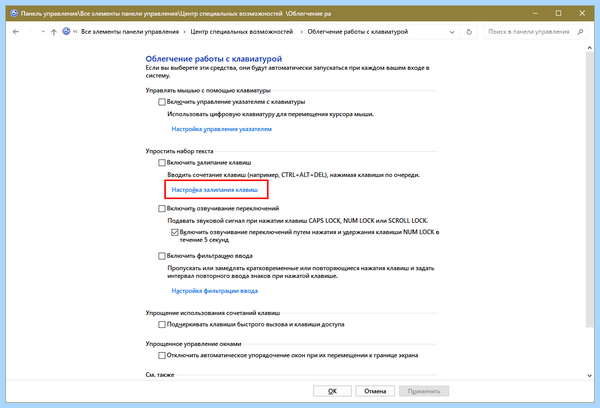Image resolution: width=600 pixels, height=408 pixels.
Task: Go up one level with the up arrow
Action: pos(54,32)
